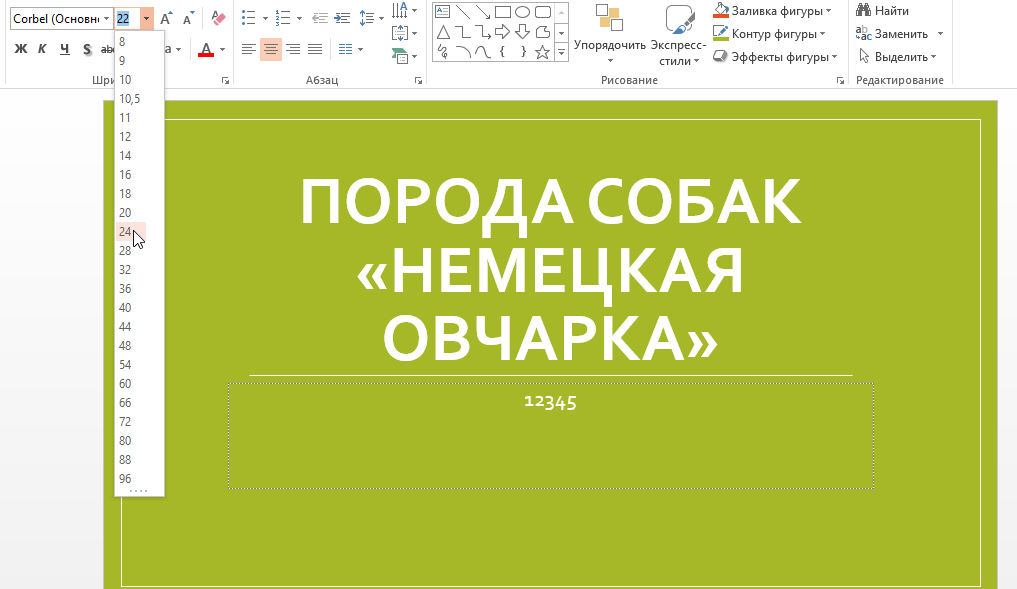Clear all formatting using the eraser icon
This screenshot has height=589, width=1017.
click(217, 18)
